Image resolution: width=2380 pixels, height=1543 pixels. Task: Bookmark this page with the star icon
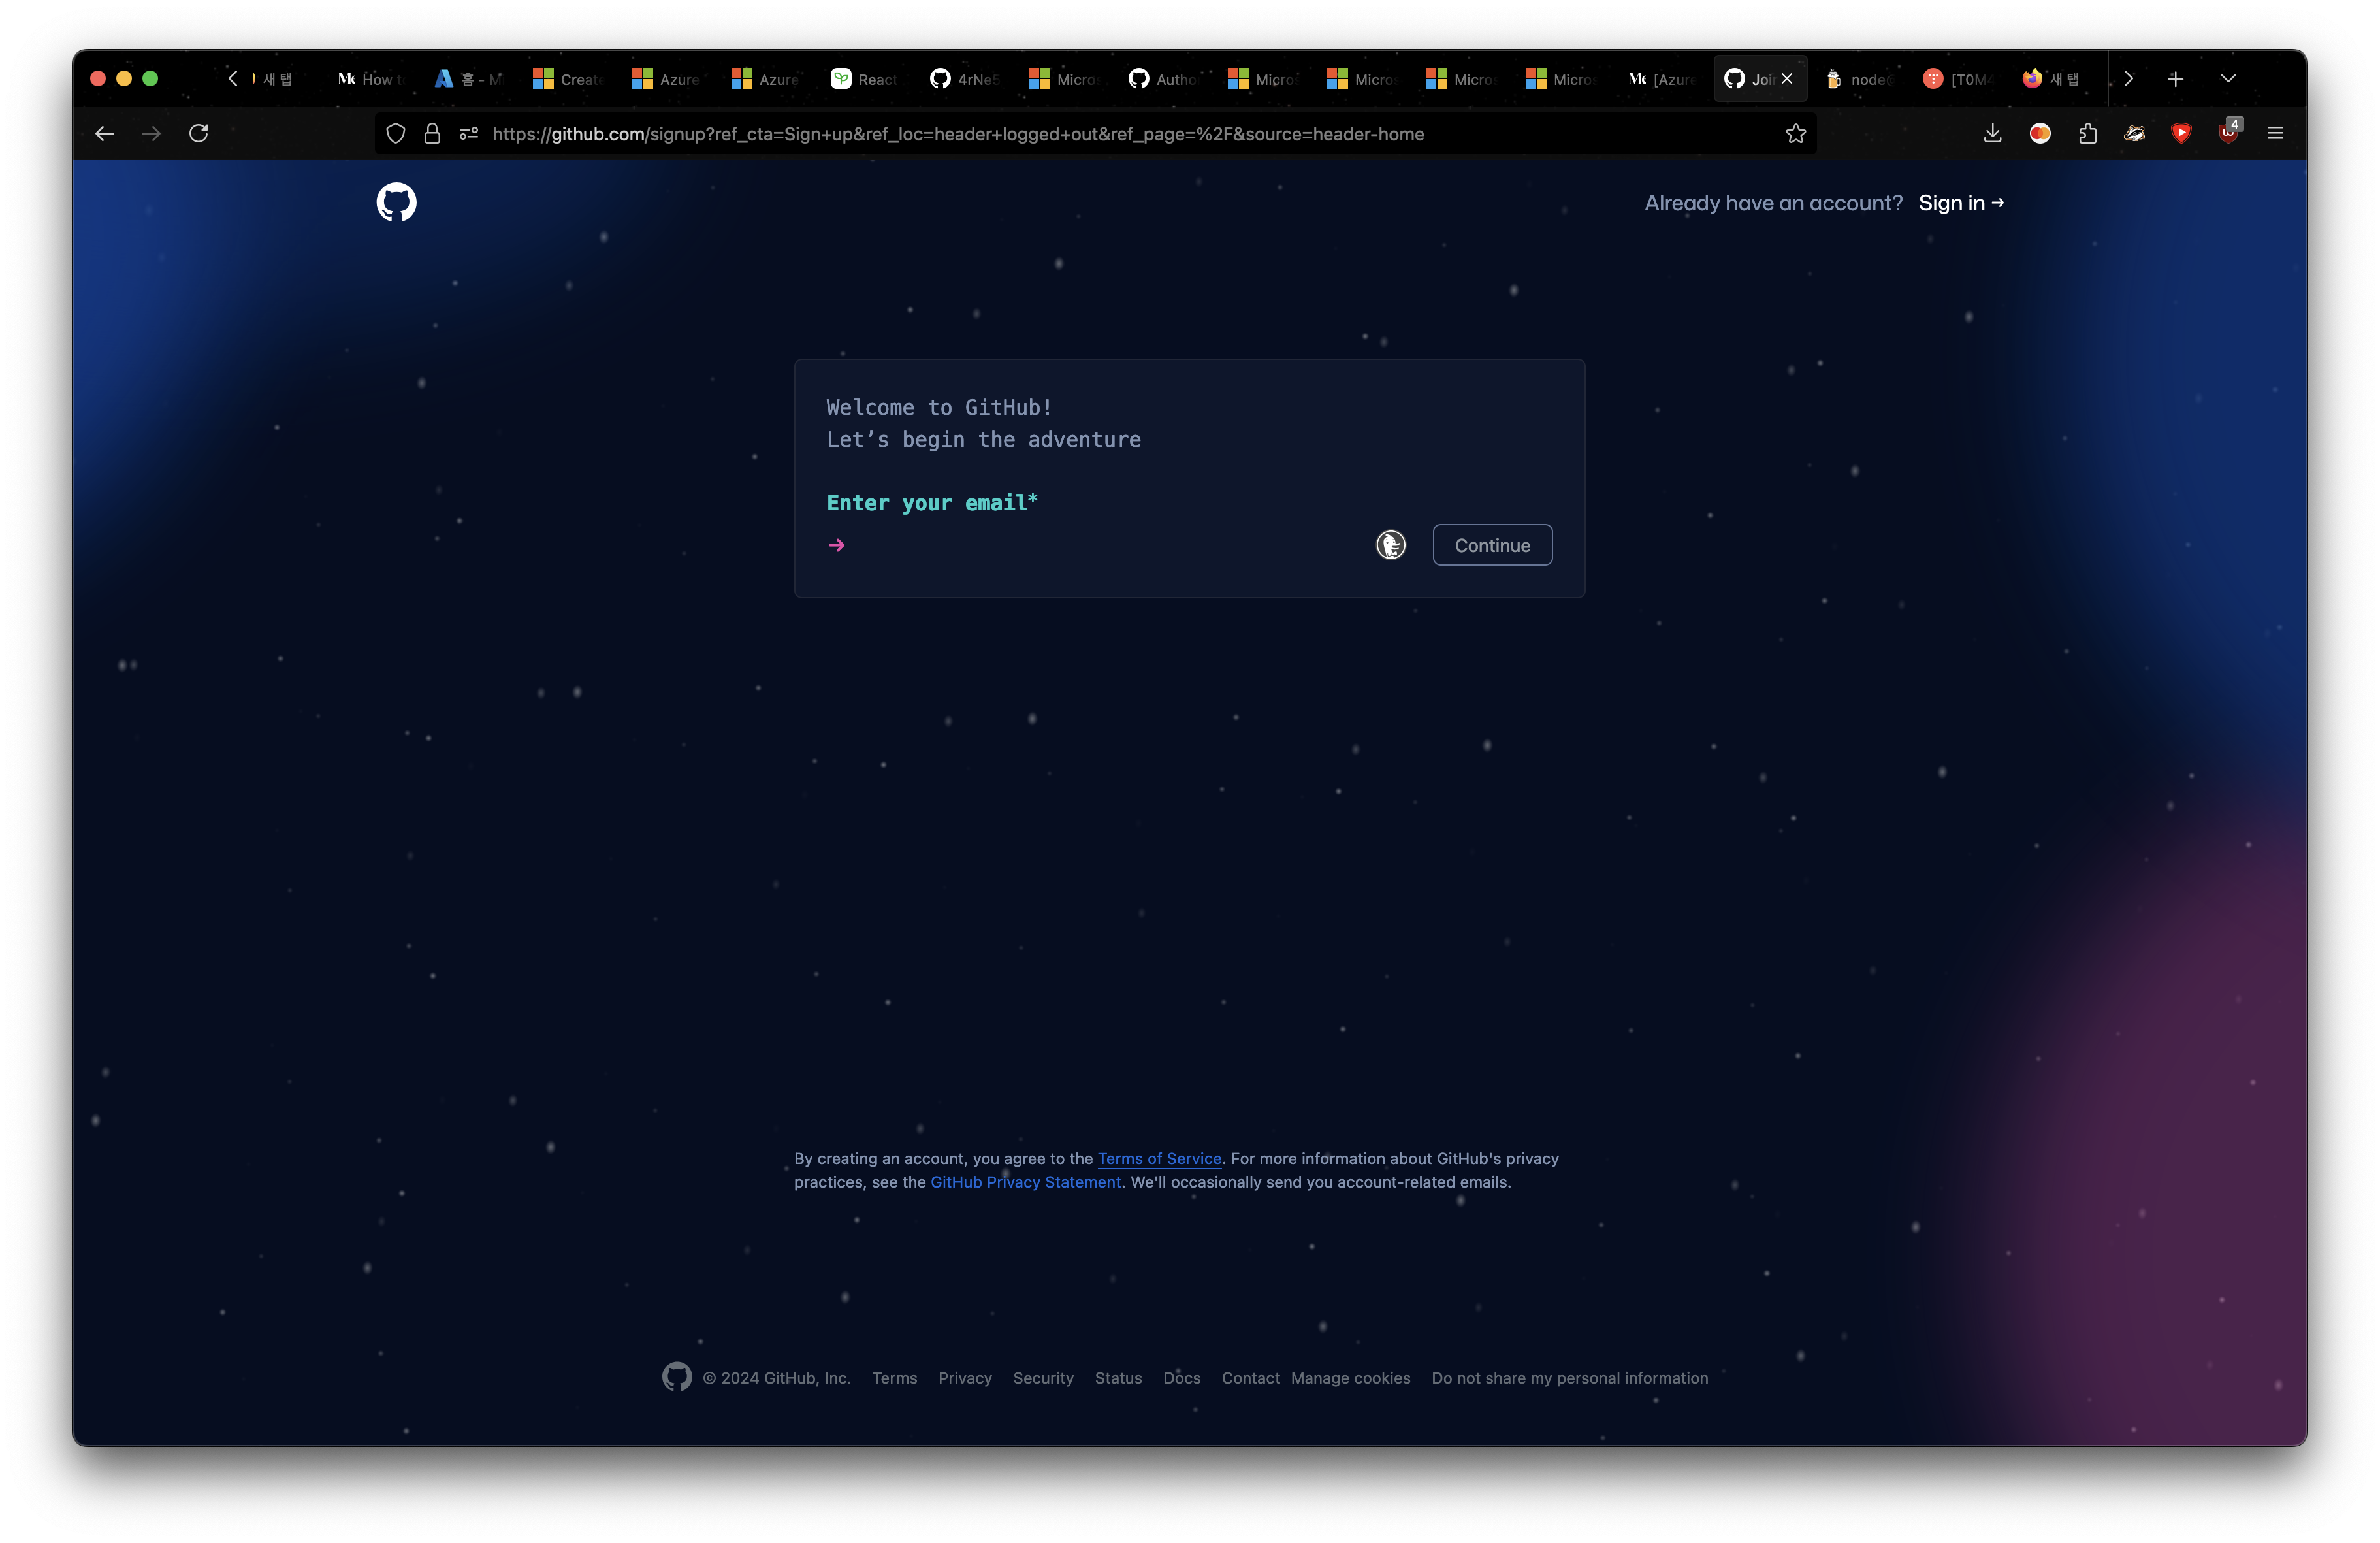point(1796,133)
